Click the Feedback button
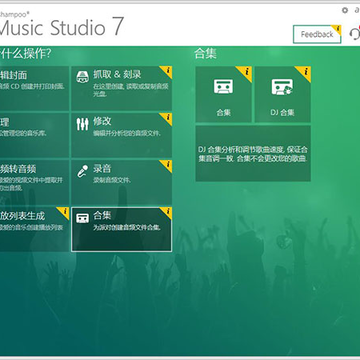The height and width of the screenshot is (360, 360). [x=317, y=34]
